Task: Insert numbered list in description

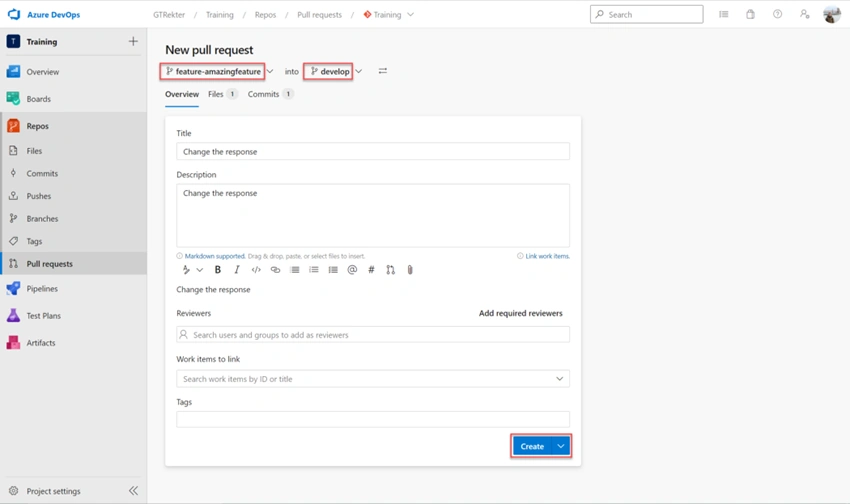Action: click(x=314, y=270)
